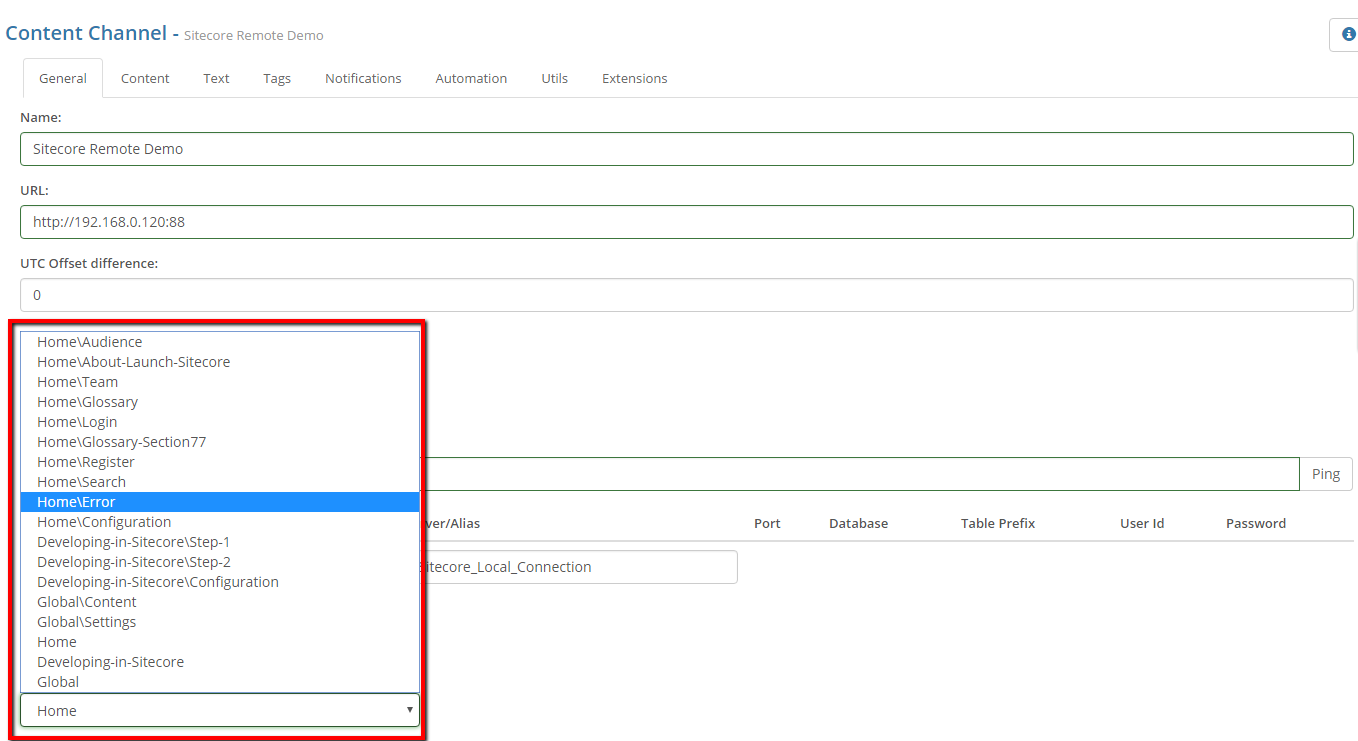The height and width of the screenshot is (741, 1358).
Task: Select Home\Search option
Action: coord(220,482)
